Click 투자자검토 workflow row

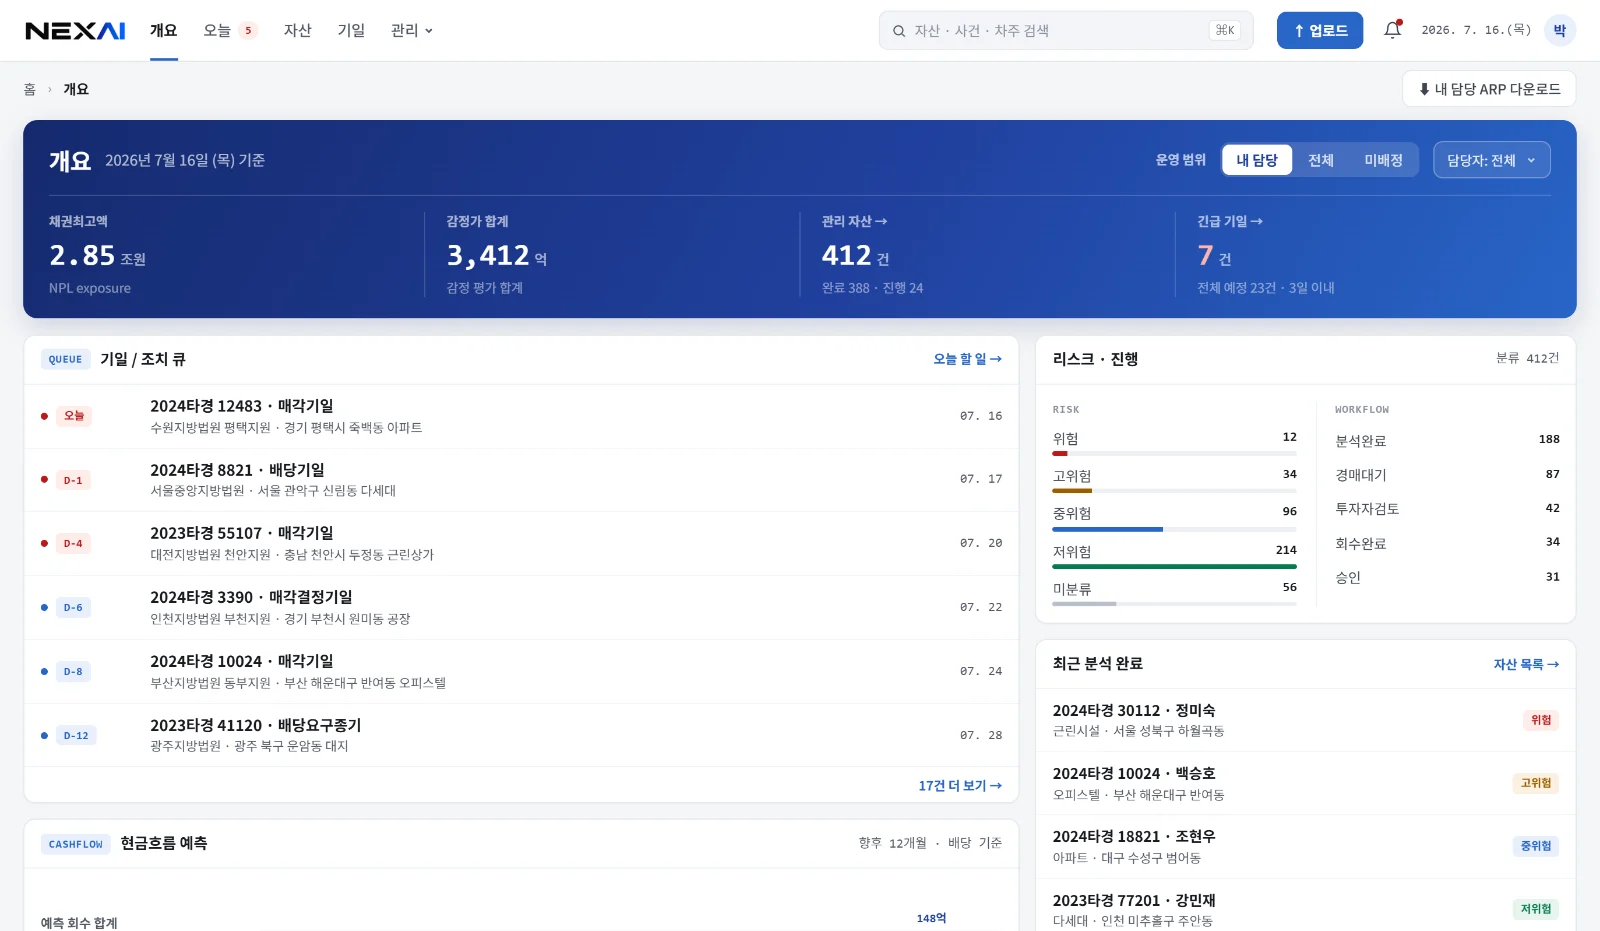pyautogui.click(x=1447, y=509)
